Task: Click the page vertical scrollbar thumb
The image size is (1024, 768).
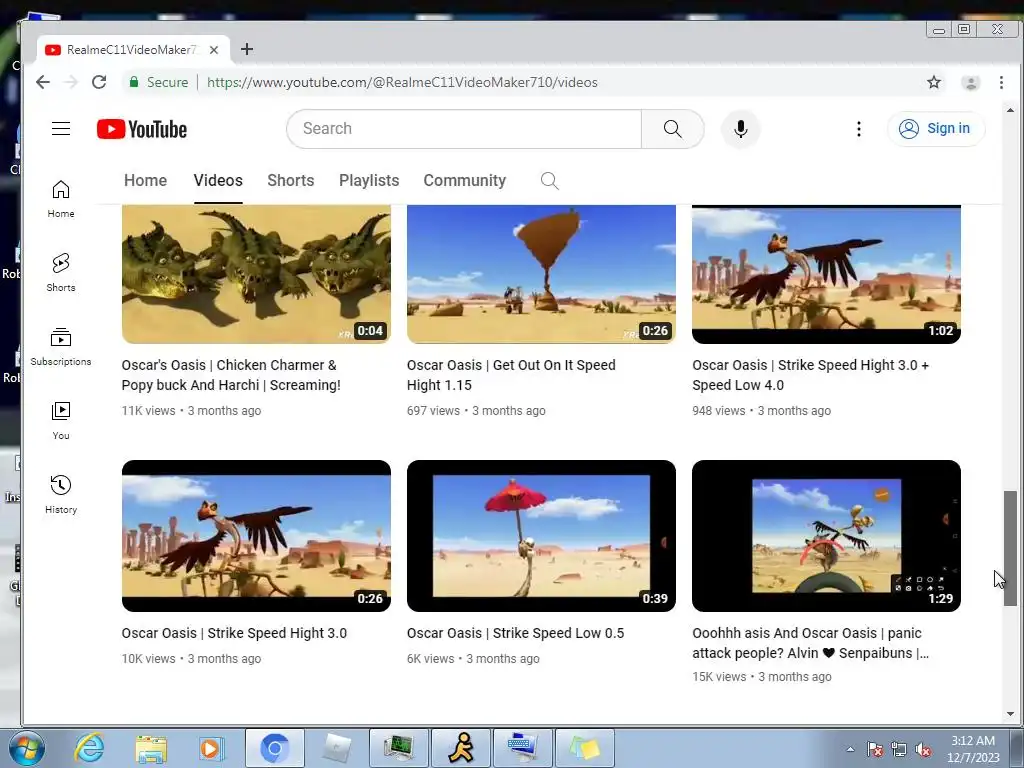Action: 1010,548
